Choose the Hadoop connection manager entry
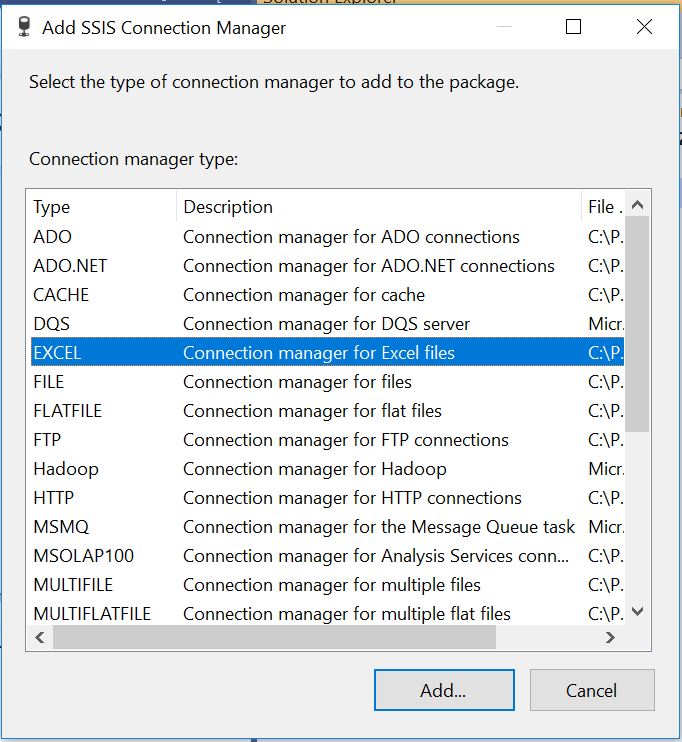 click(328, 469)
